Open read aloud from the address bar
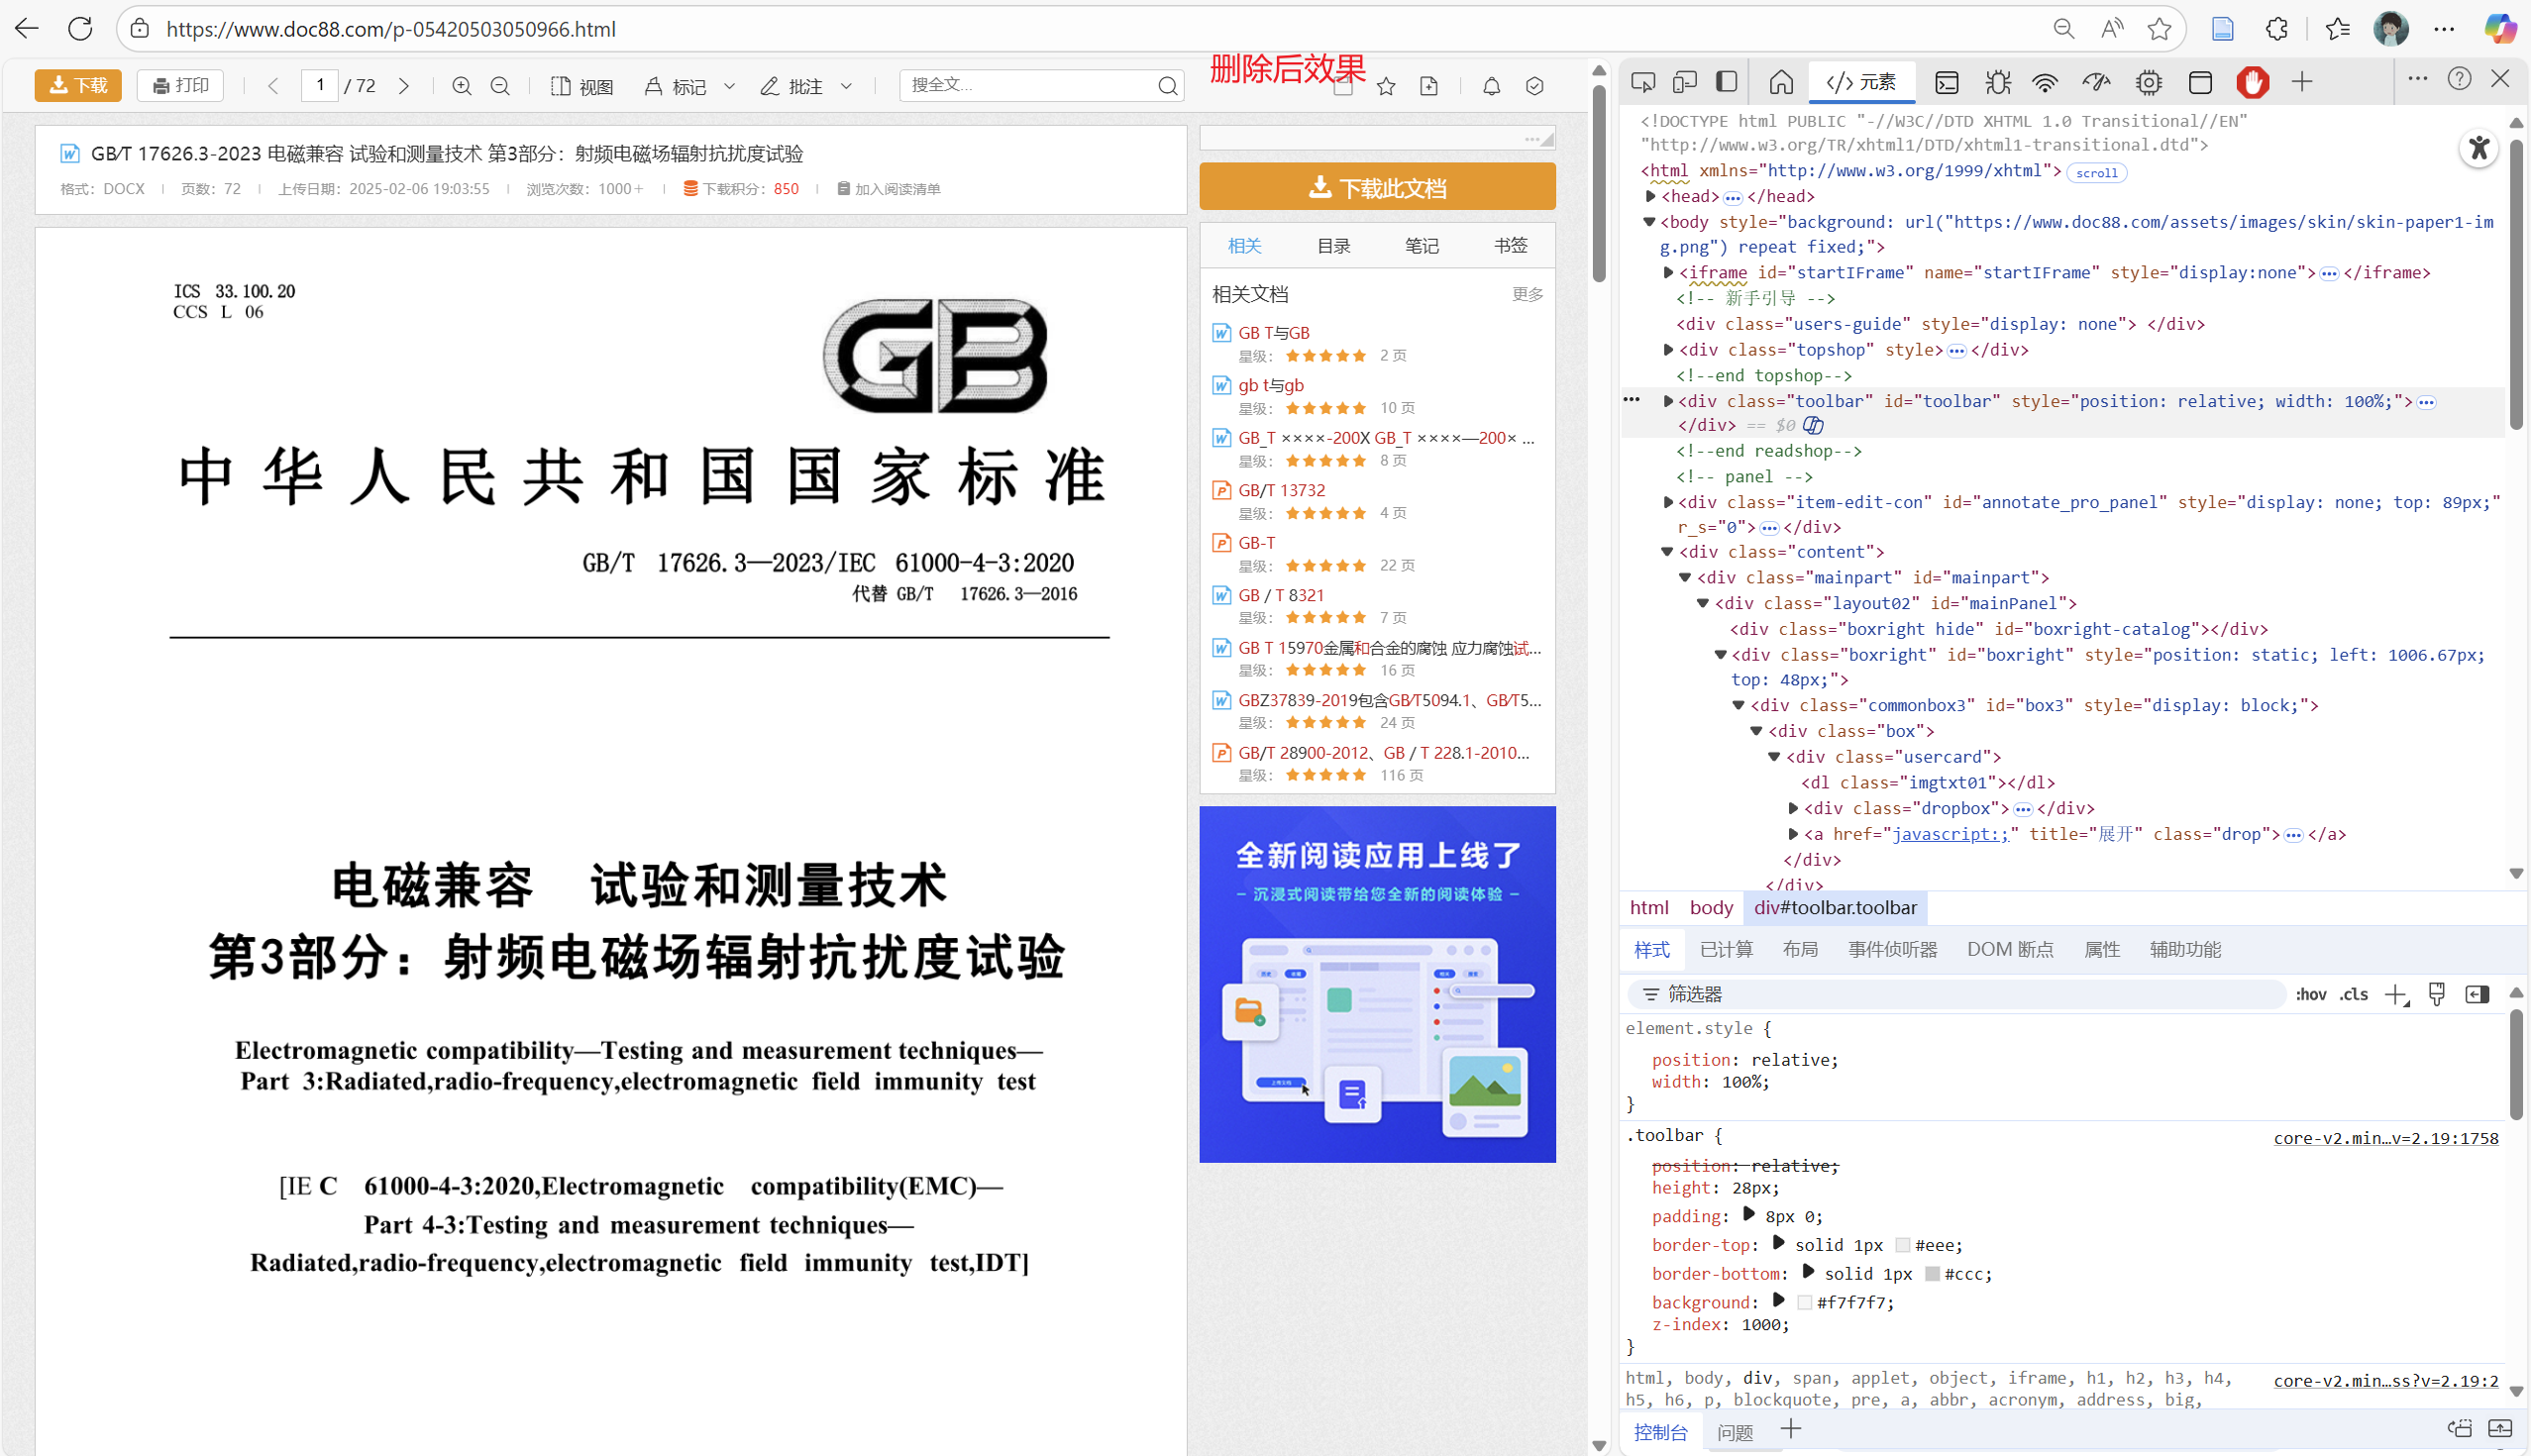 click(x=2112, y=29)
